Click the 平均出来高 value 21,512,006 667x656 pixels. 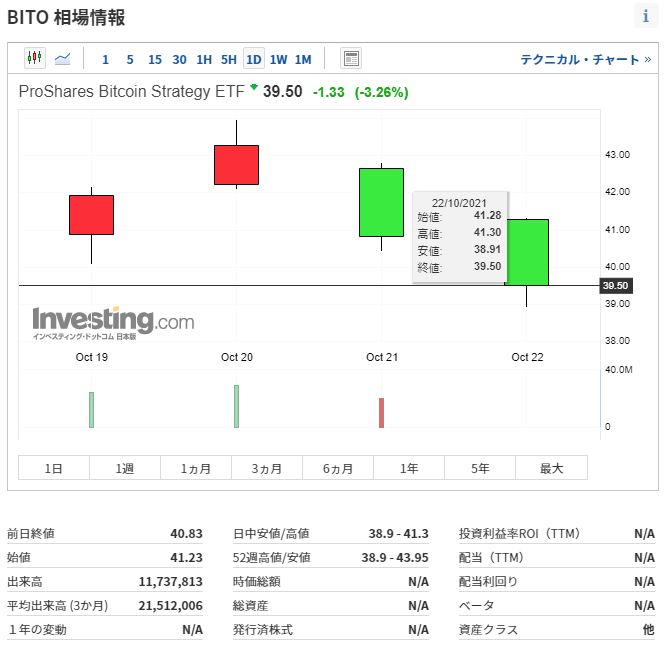171,605
